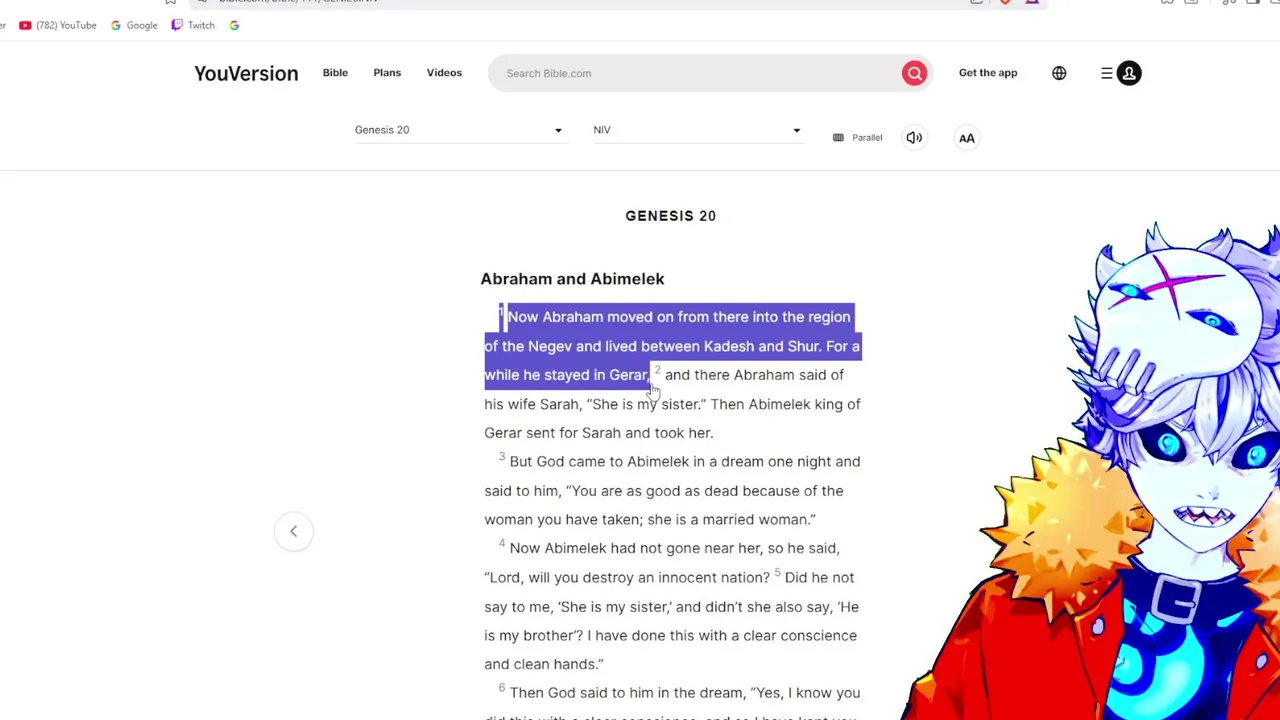The height and width of the screenshot is (720, 1280).
Task: Click the chapter selector dropdown arrow
Action: (558, 130)
